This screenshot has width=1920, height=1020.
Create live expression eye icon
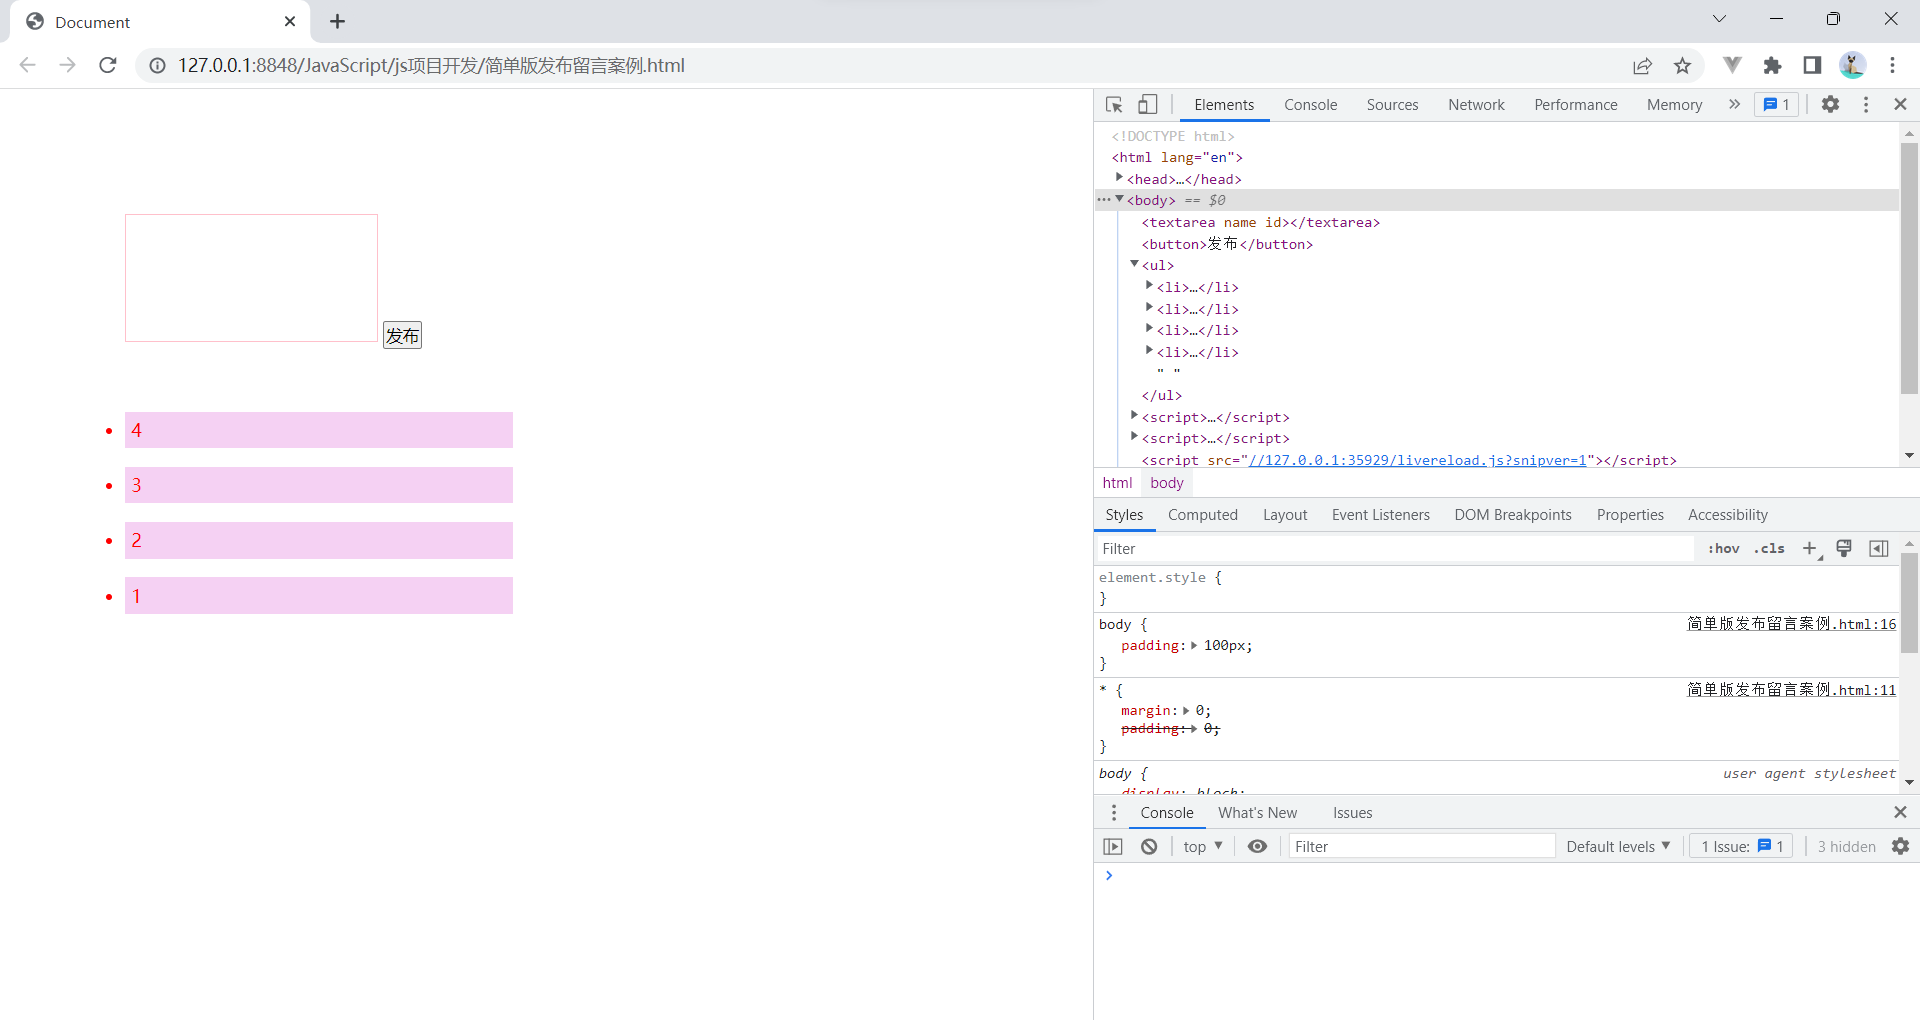tap(1258, 847)
